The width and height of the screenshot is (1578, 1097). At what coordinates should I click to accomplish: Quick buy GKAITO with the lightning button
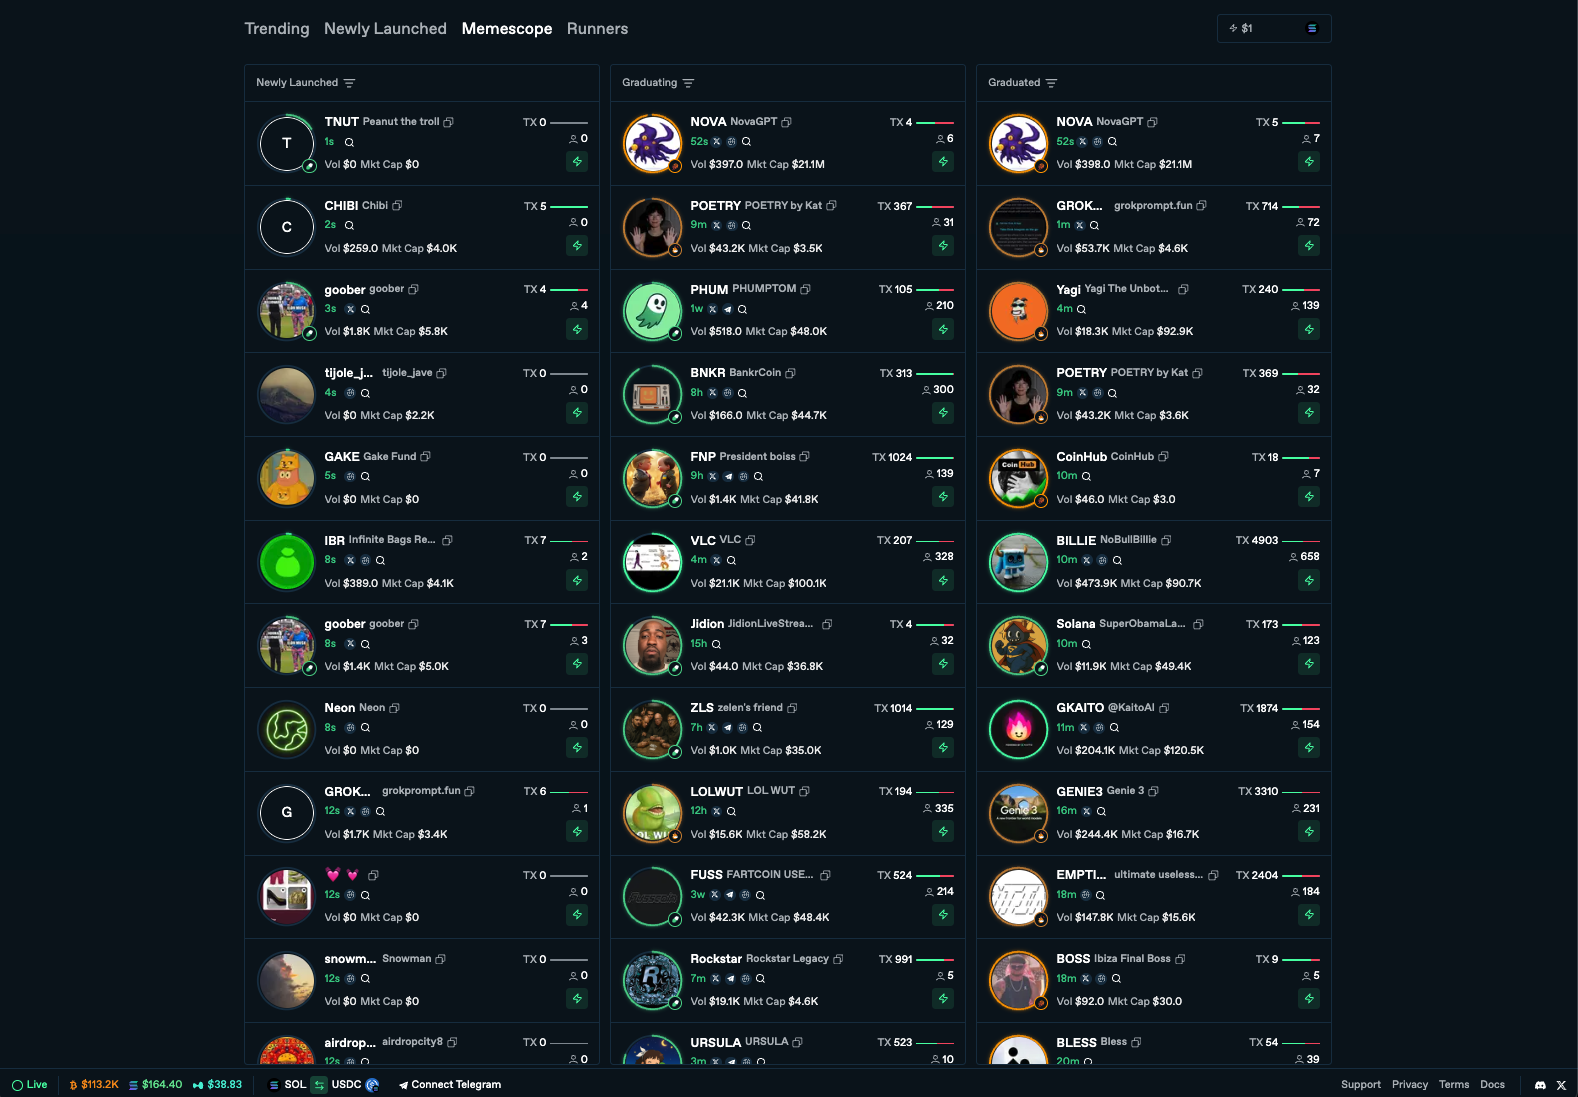coord(1309,748)
